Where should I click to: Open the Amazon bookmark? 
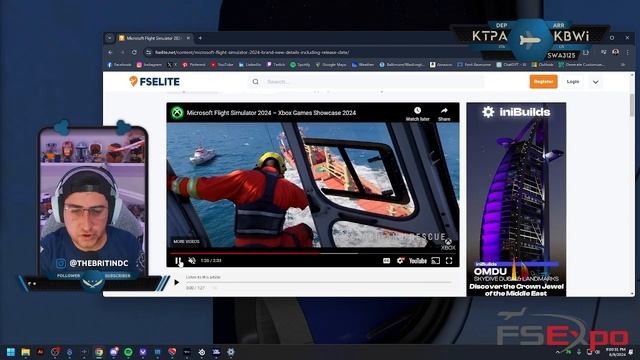tap(441, 64)
